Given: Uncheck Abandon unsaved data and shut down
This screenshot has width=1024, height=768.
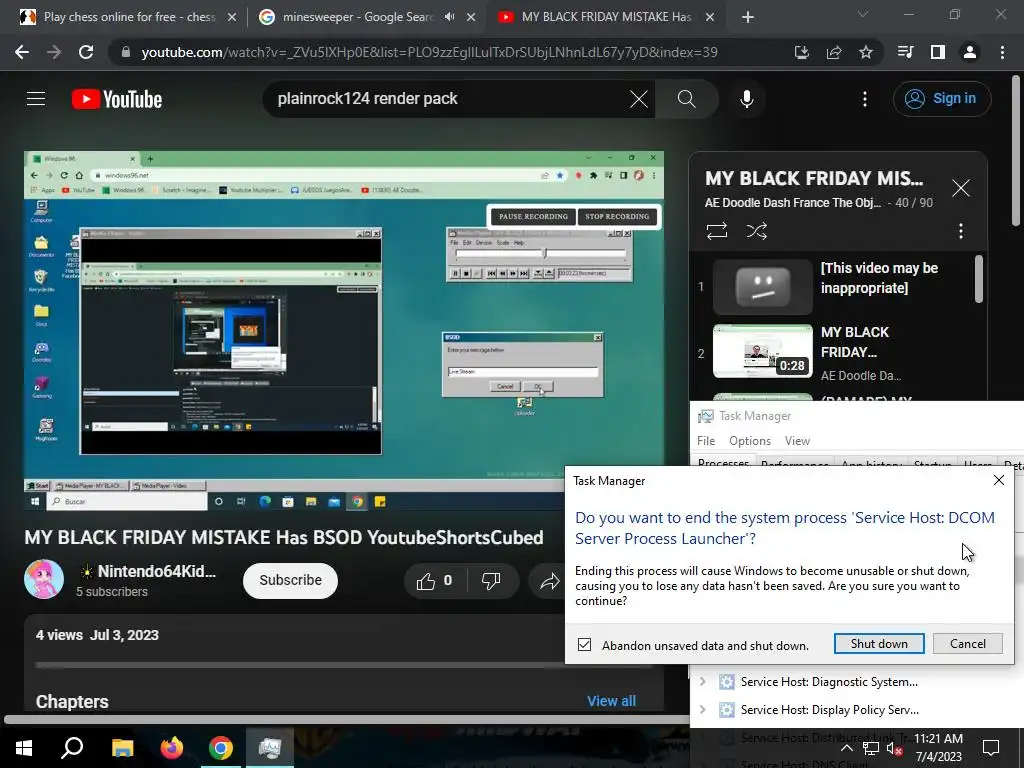Looking at the screenshot, I should coord(584,645).
